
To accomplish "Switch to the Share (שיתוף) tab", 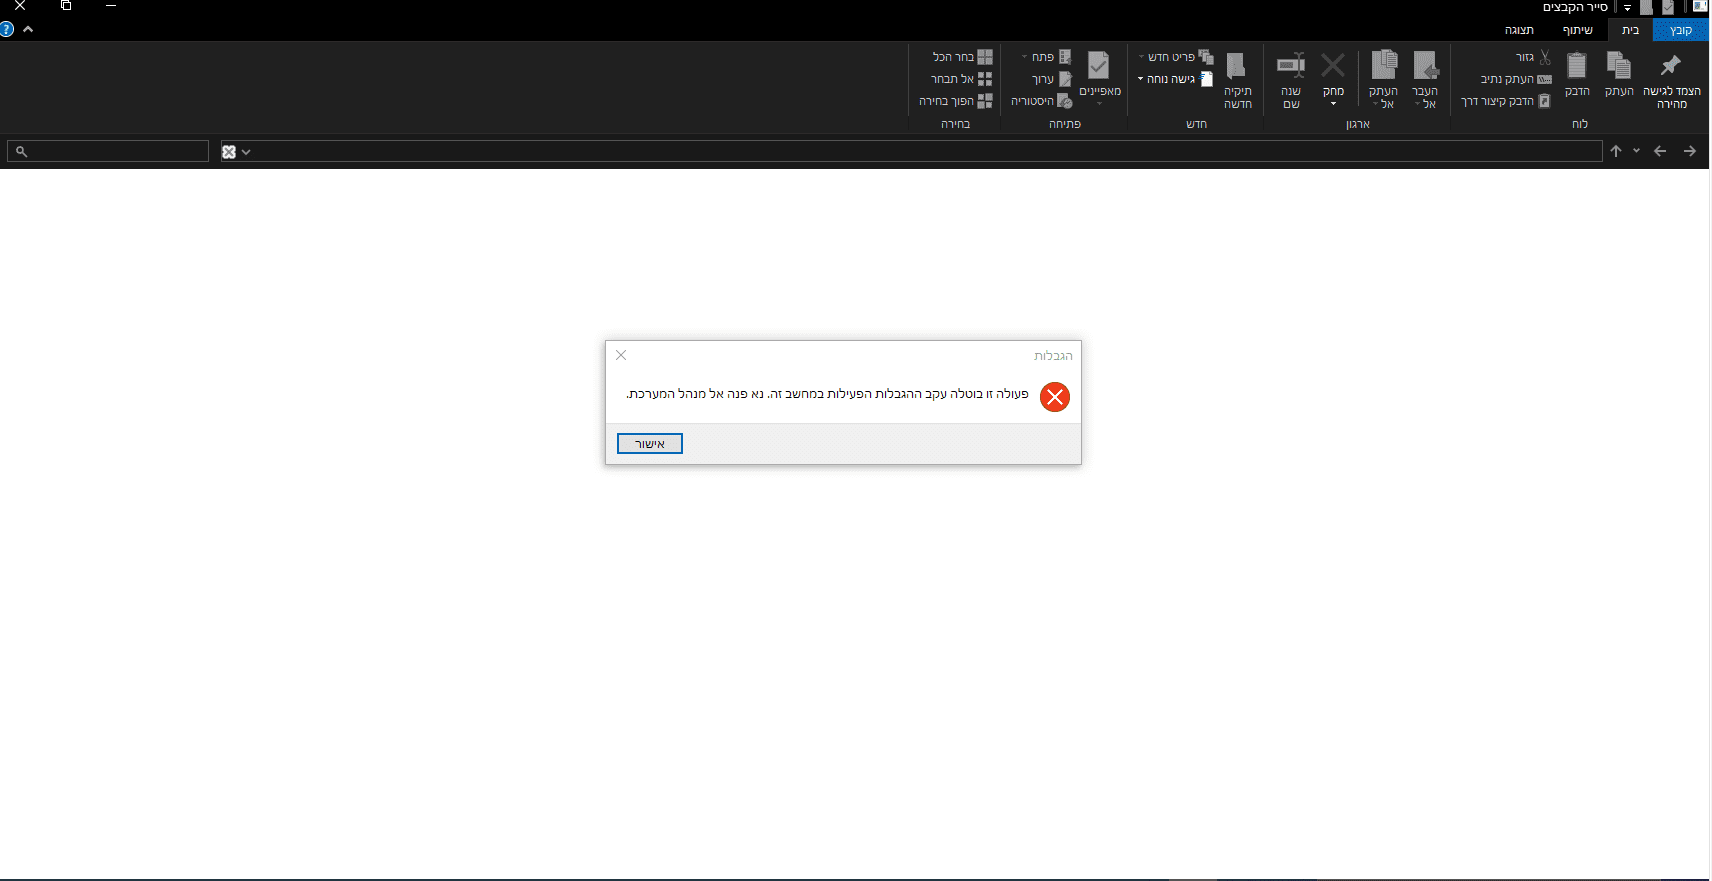I will pyautogui.click(x=1578, y=30).
